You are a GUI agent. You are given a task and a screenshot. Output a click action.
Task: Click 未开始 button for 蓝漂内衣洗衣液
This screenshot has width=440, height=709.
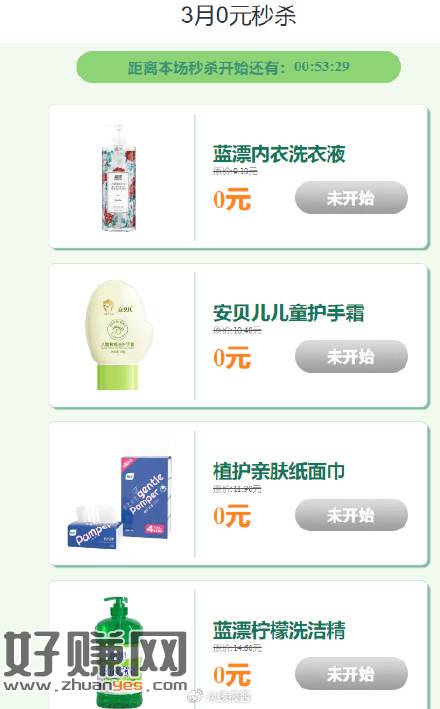coord(351,198)
